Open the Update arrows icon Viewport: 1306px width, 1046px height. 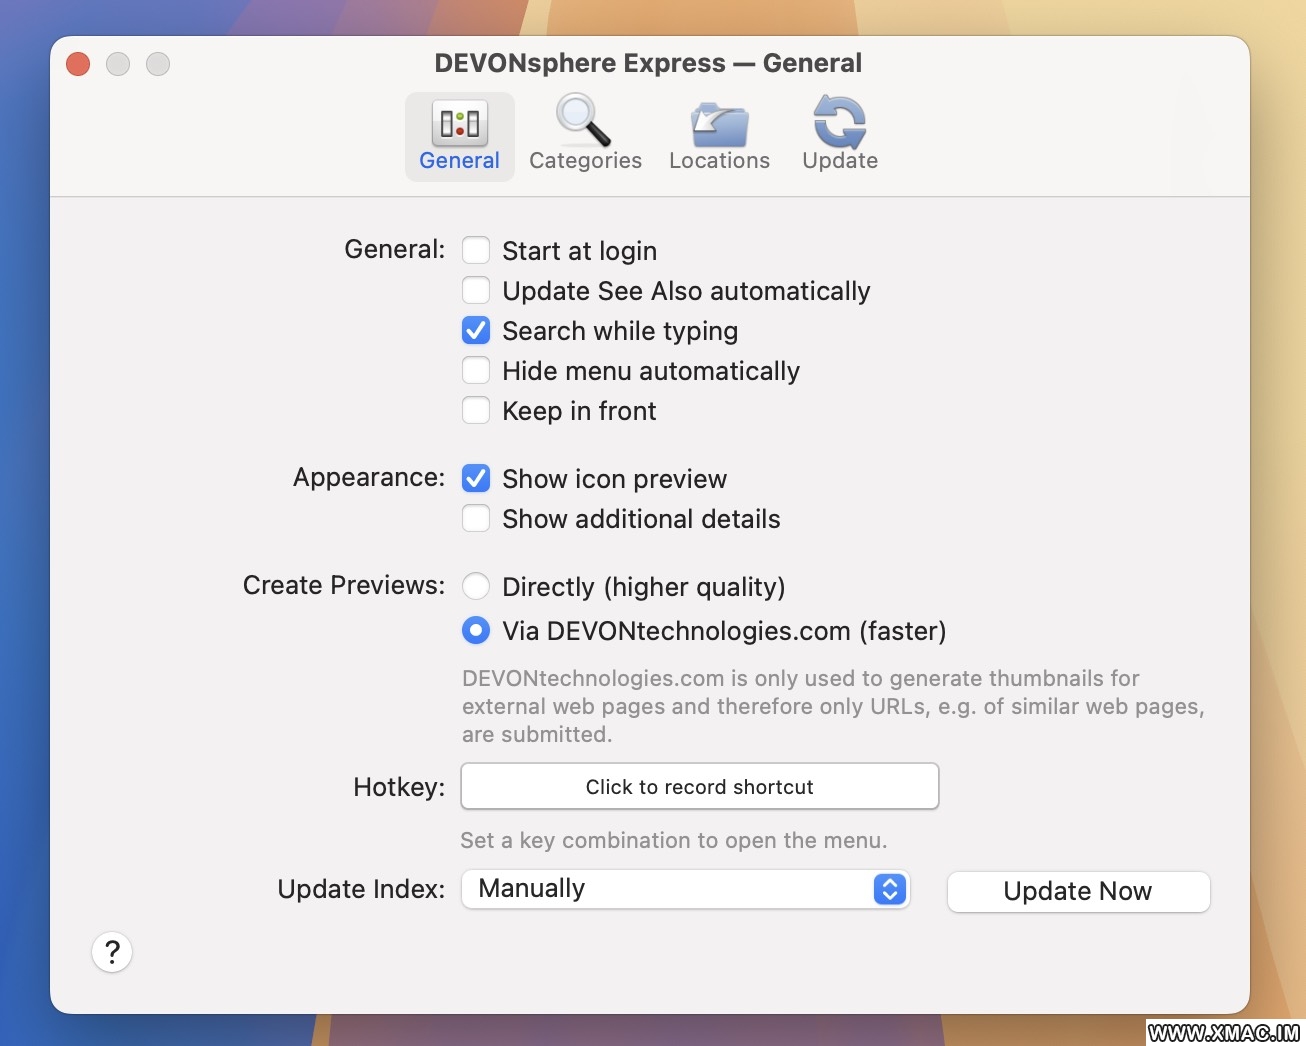point(839,122)
